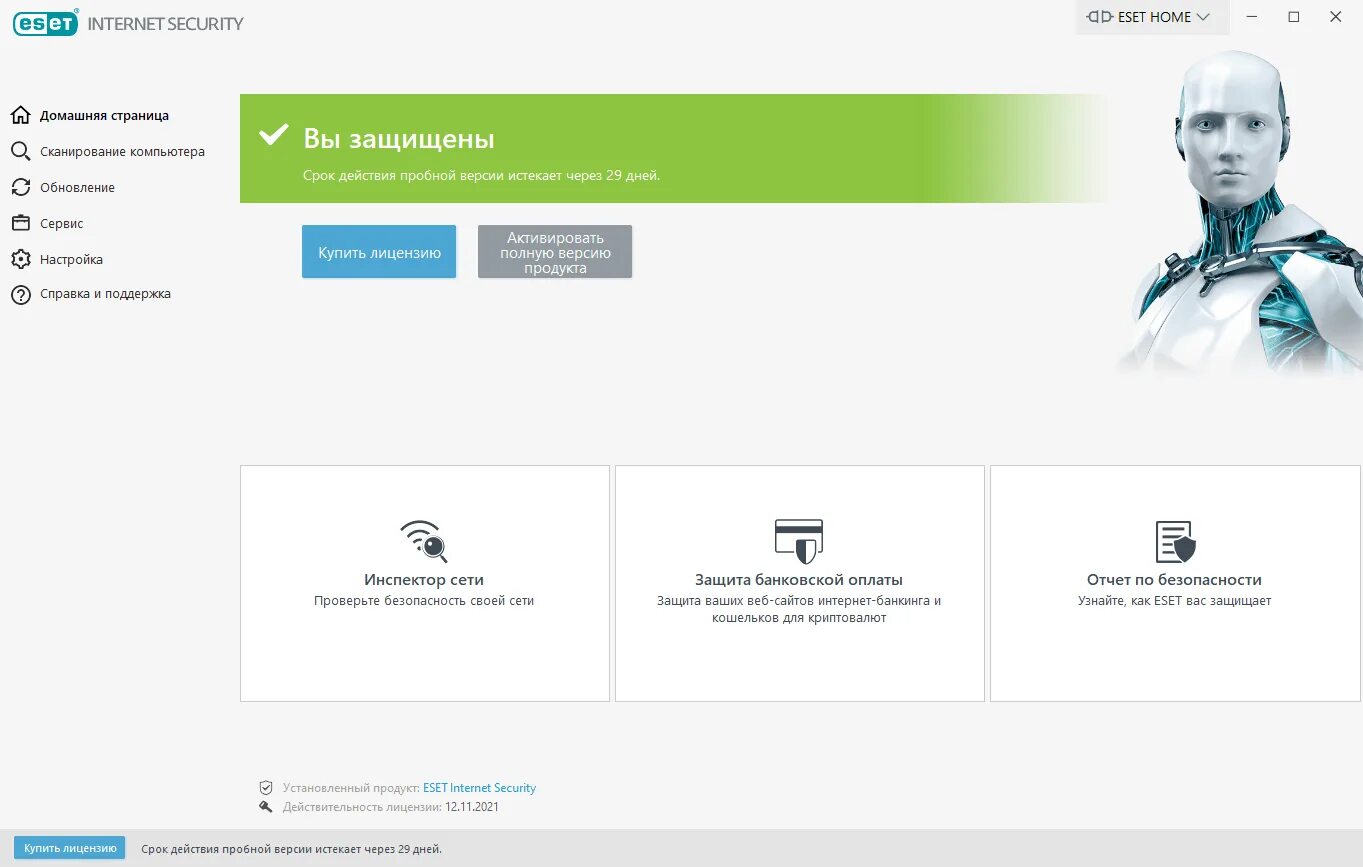
Task: Click the Tools briefcase icon
Action: point(20,223)
